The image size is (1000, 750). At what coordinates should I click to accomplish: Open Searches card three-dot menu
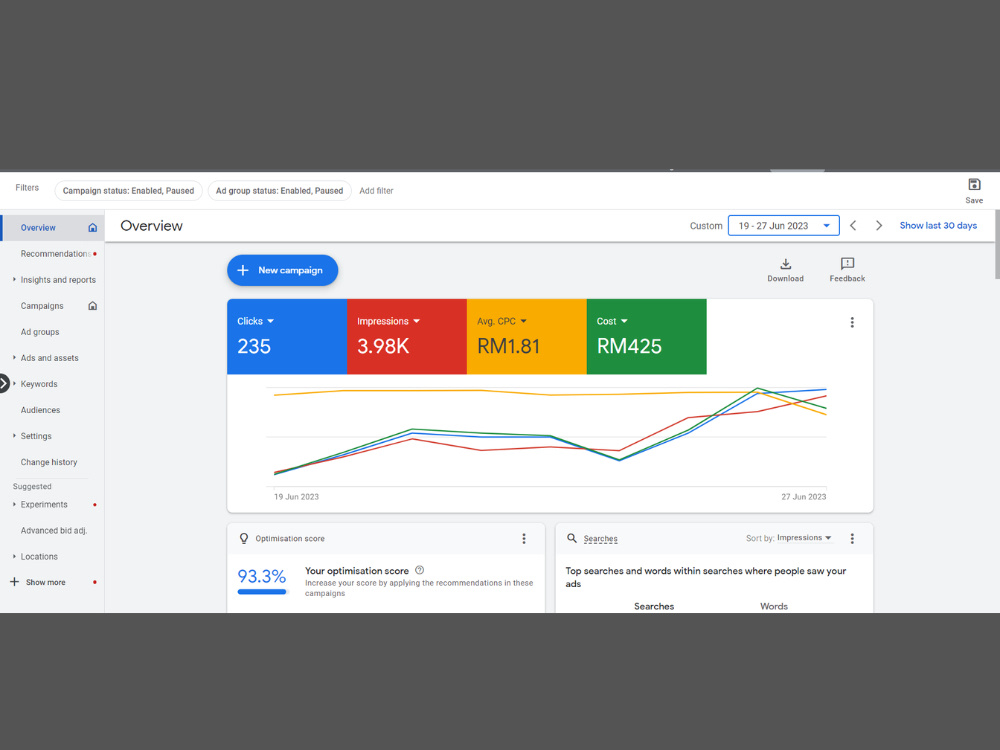[852, 539]
